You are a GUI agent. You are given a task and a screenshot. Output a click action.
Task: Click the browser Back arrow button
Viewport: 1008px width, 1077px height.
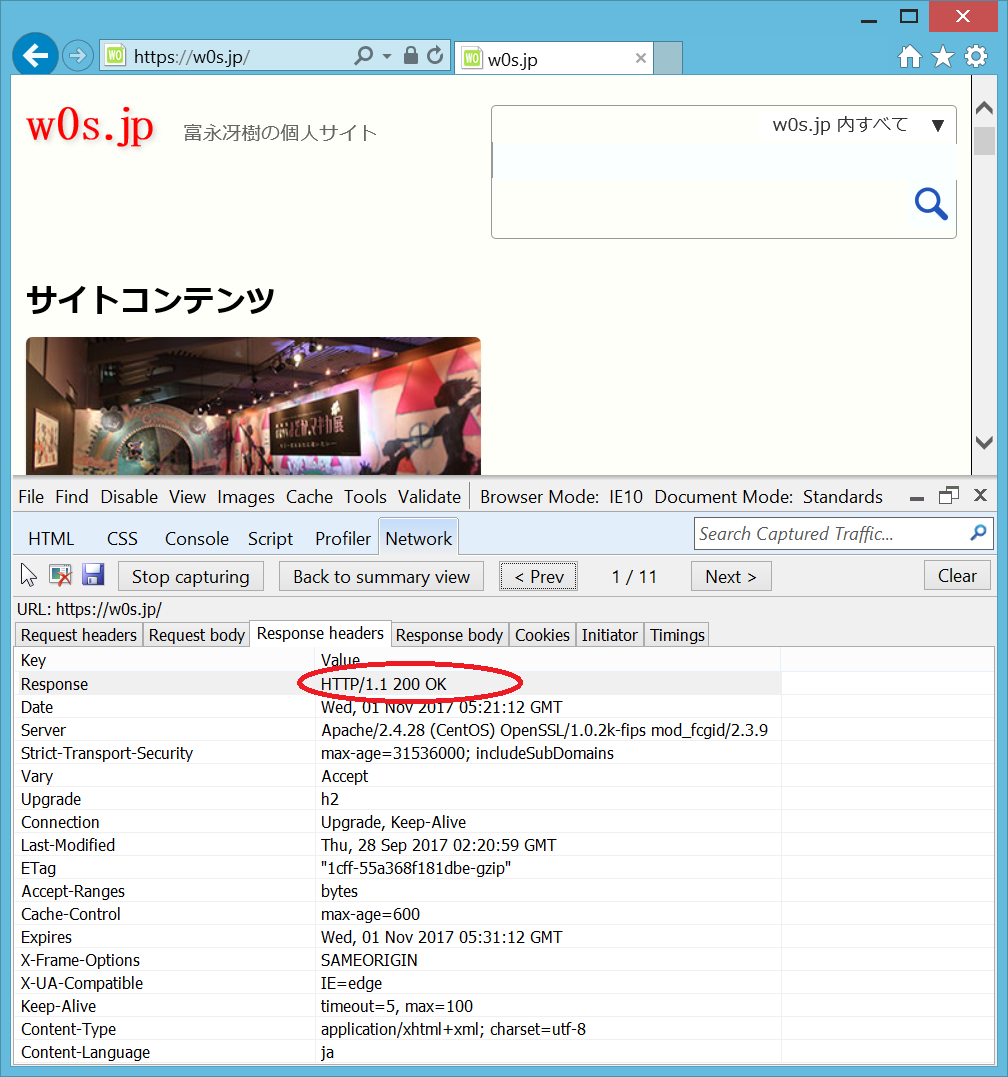[35, 56]
